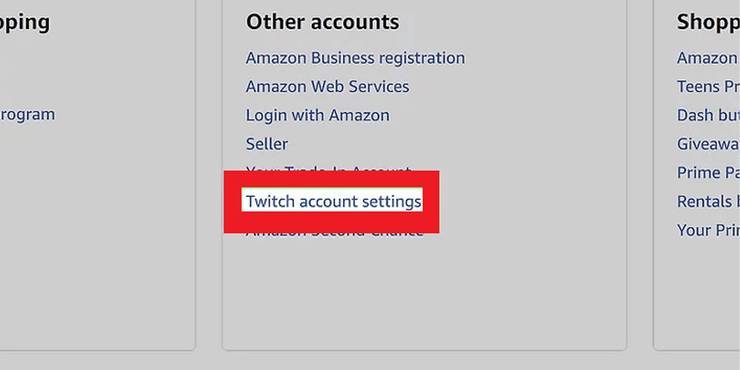Open the Twitch account settings link
Screen dimensions: 740x370
tap(333, 202)
